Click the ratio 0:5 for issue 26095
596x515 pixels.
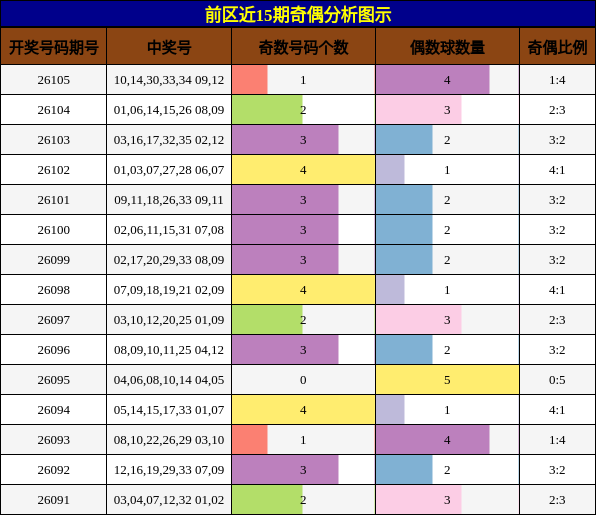[557, 380]
